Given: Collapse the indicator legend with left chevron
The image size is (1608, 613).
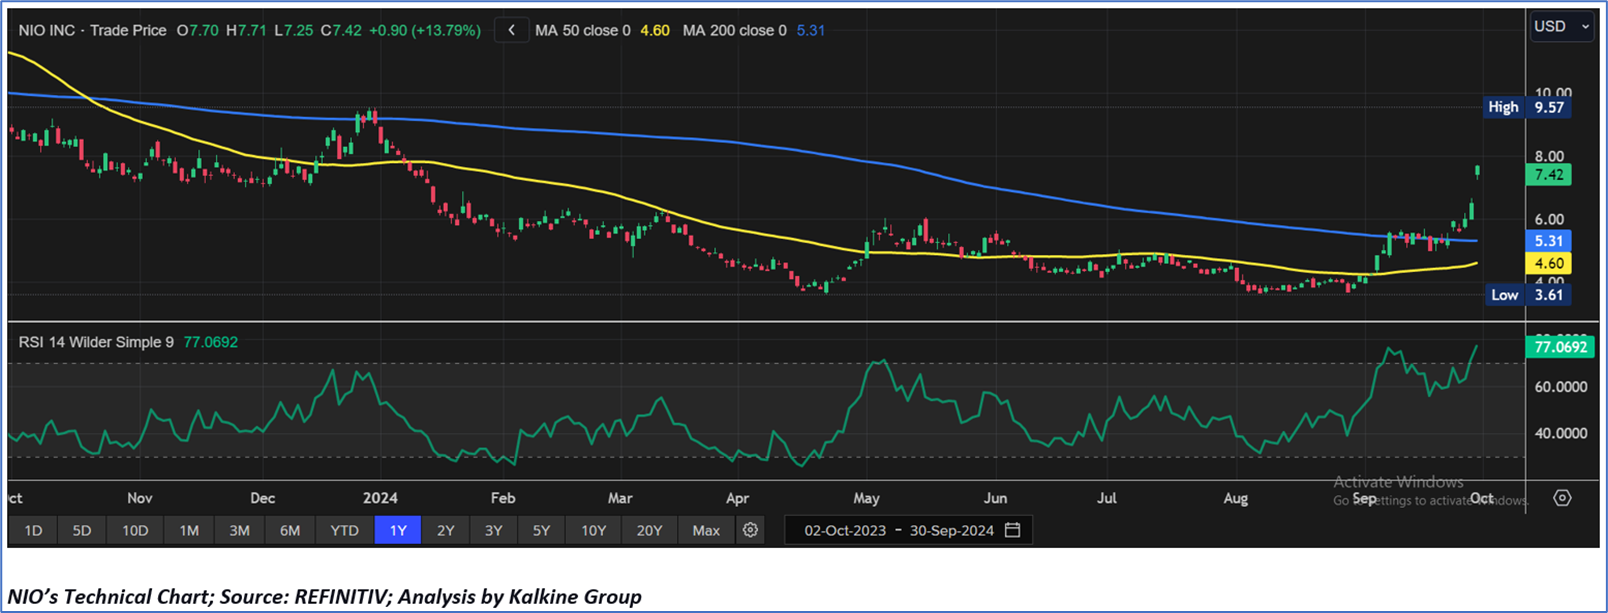Looking at the screenshot, I should pyautogui.click(x=511, y=30).
